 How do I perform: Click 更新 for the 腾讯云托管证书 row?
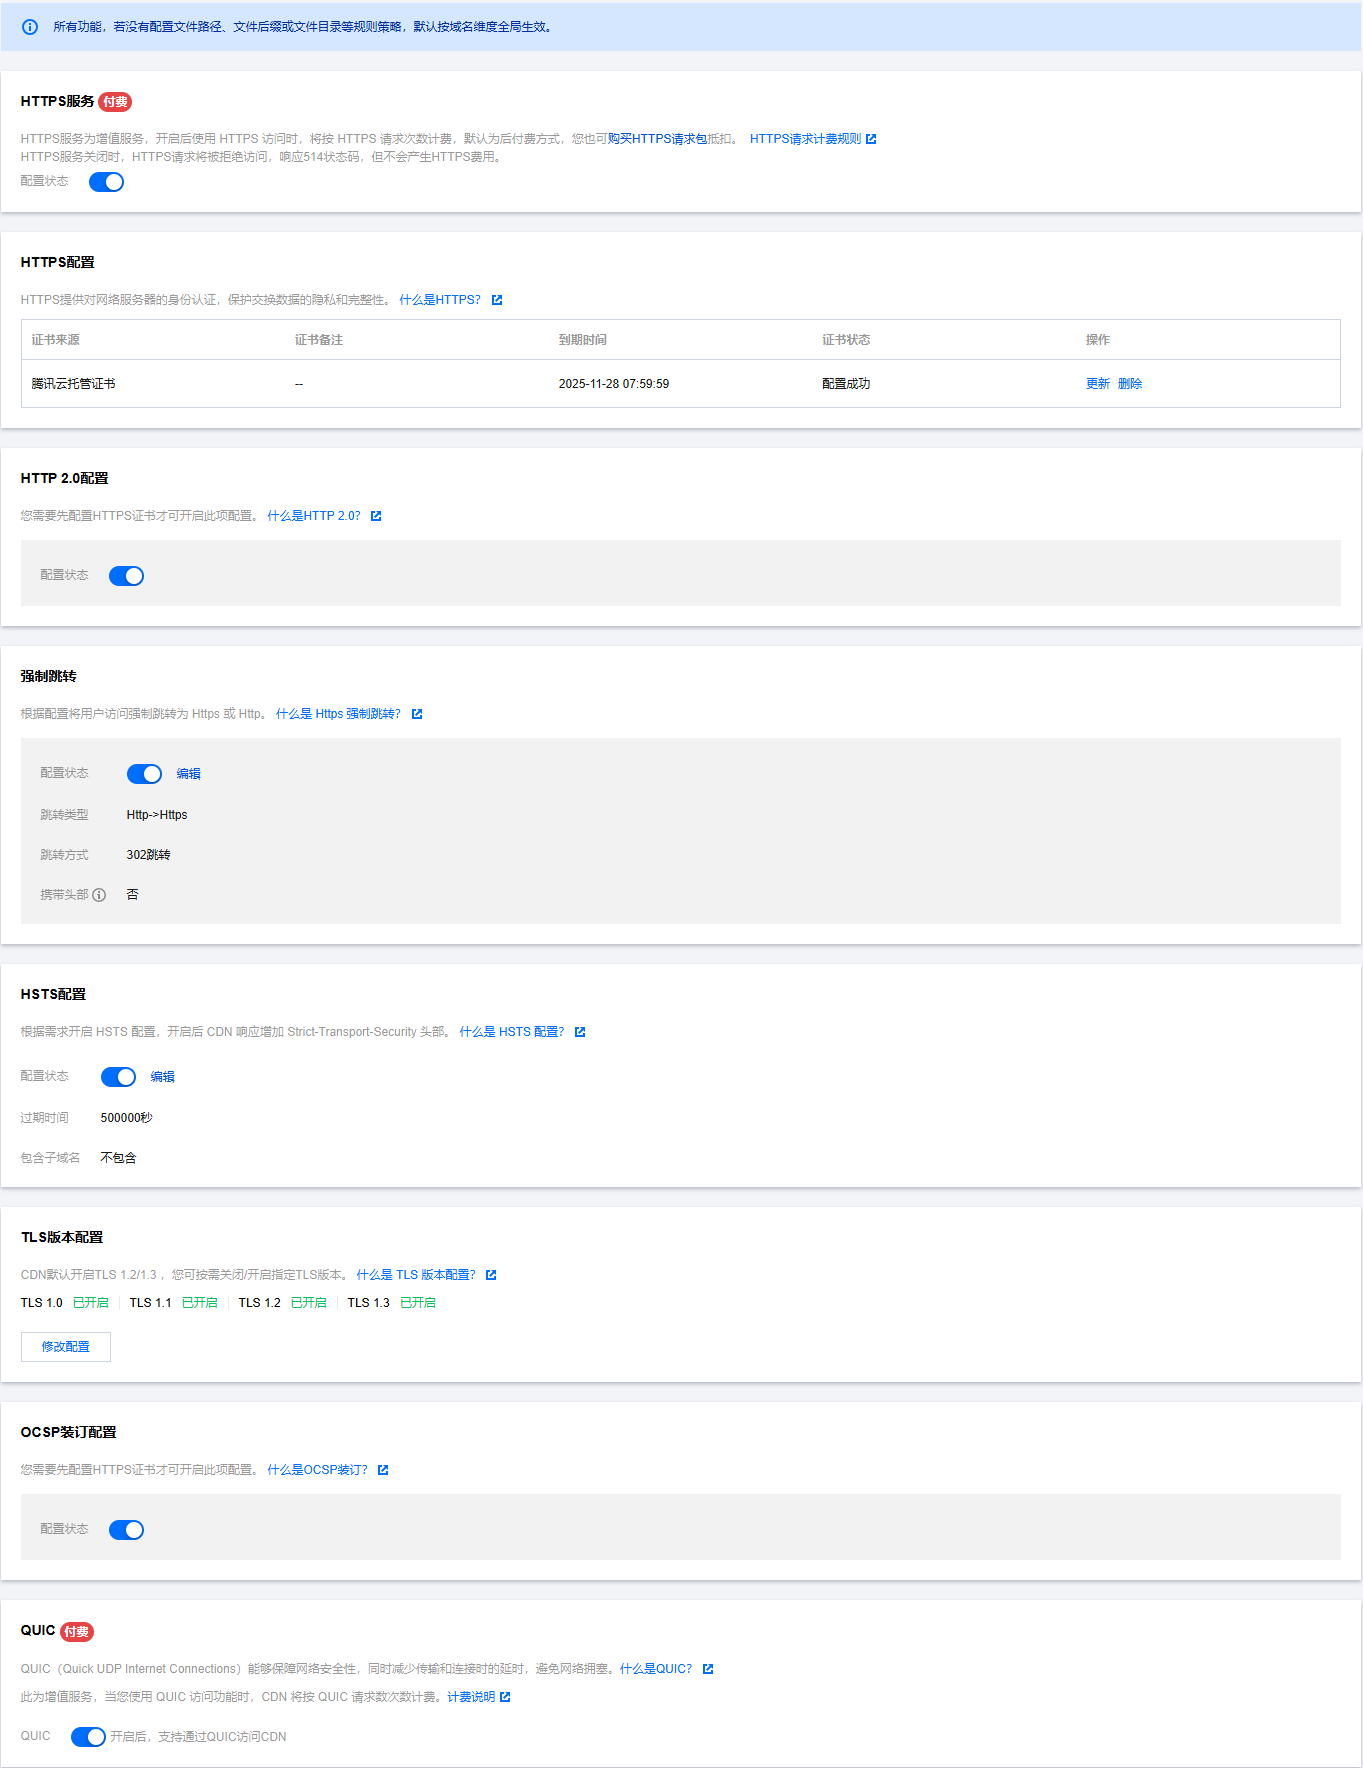tap(1098, 384)
